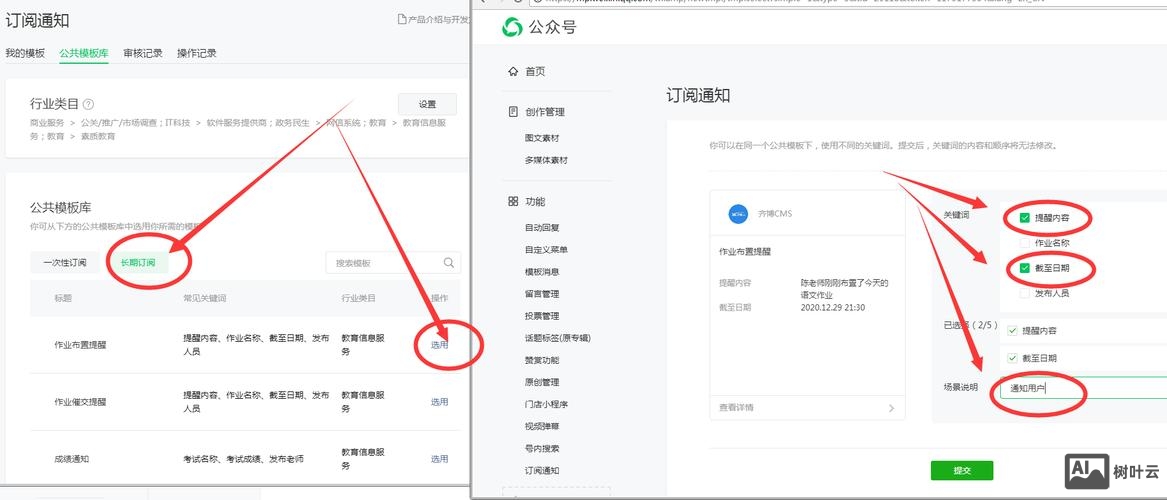Click 创作管理 section icon
The image size is (1167, 500).
tap(513, 112)
